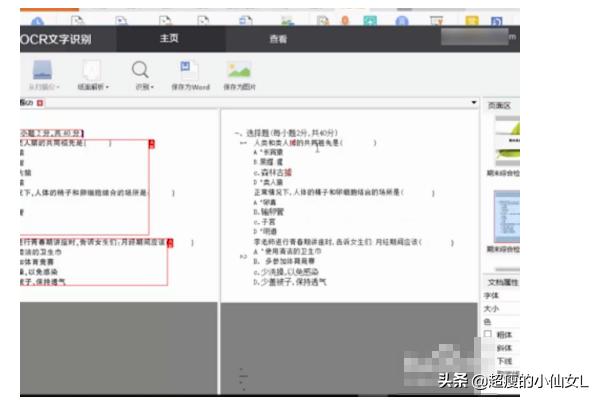Click recognized text C.子宫
The image size is (600, 400).
tap(264, 222)
